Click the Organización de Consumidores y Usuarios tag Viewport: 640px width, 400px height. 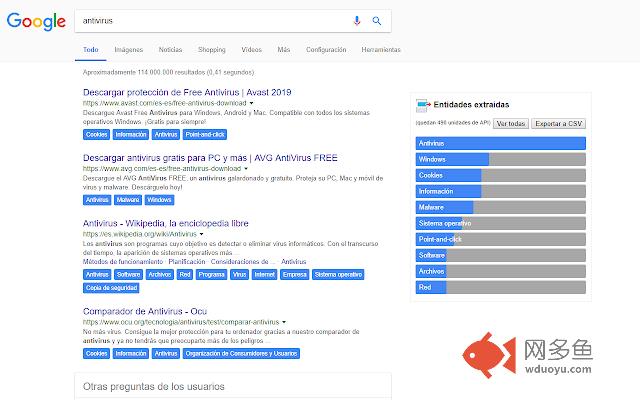coord(241,353)
